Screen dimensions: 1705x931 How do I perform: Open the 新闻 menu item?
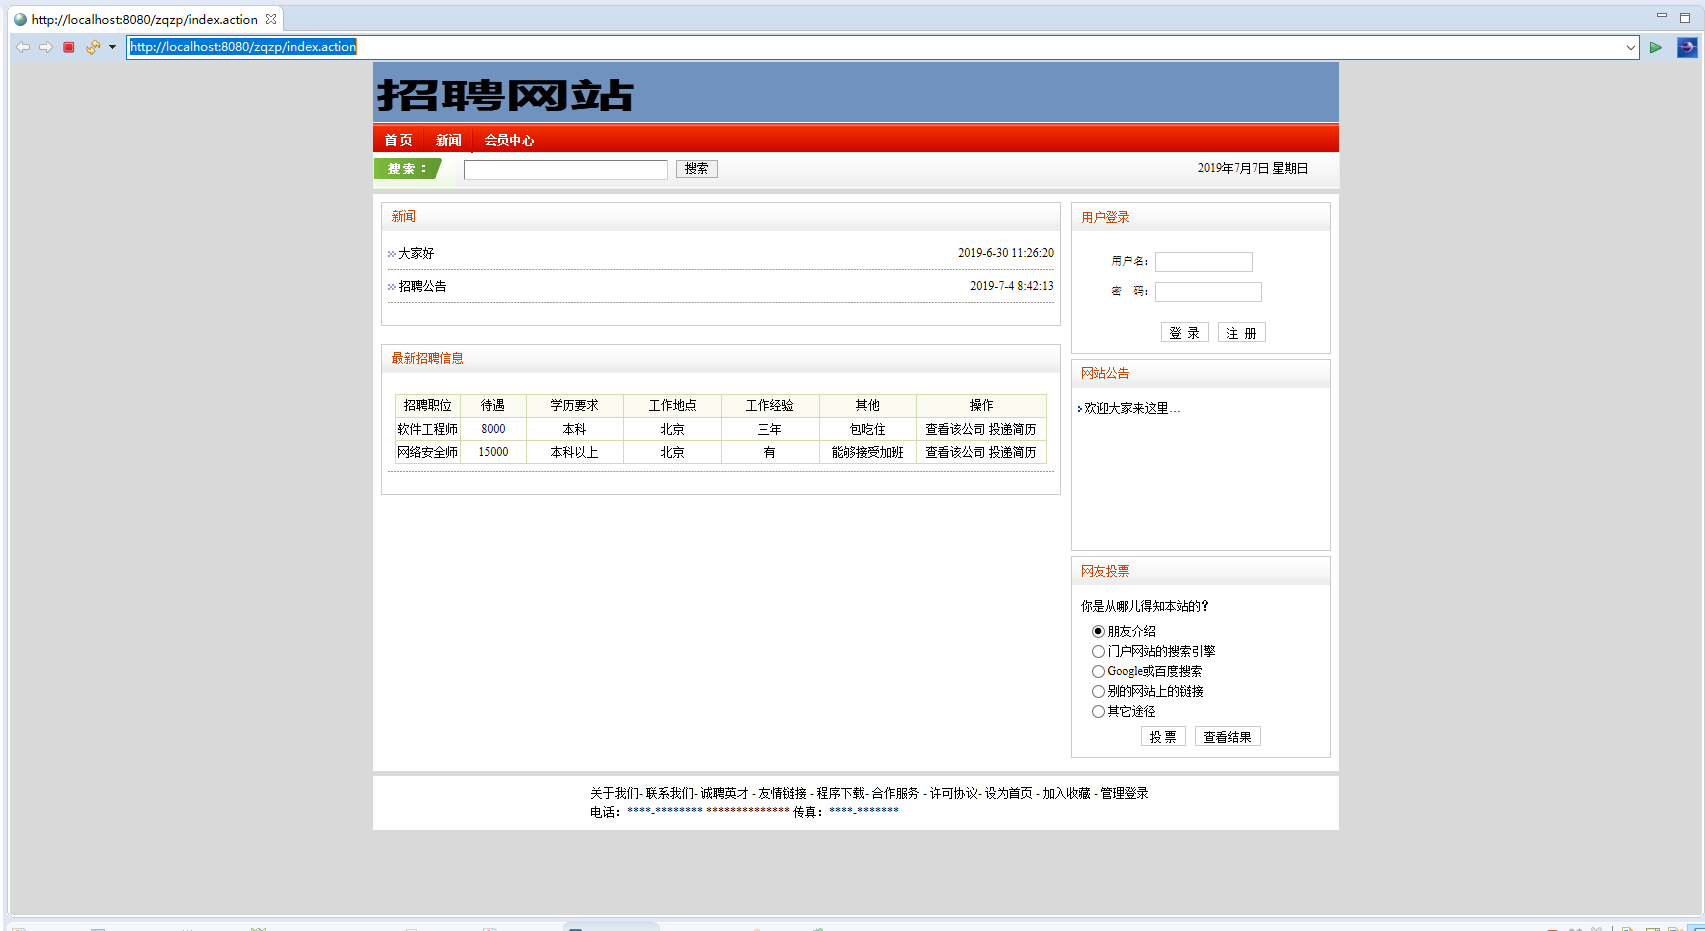(x=447, y=139)
